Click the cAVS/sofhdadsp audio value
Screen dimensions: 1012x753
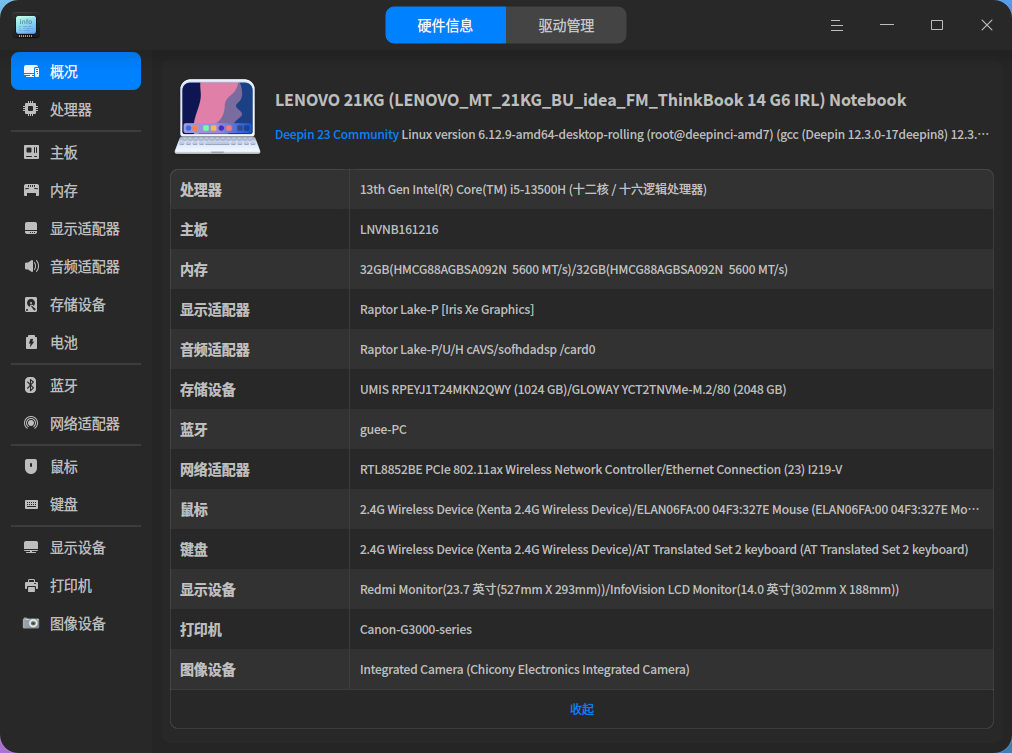pos(478,349)
